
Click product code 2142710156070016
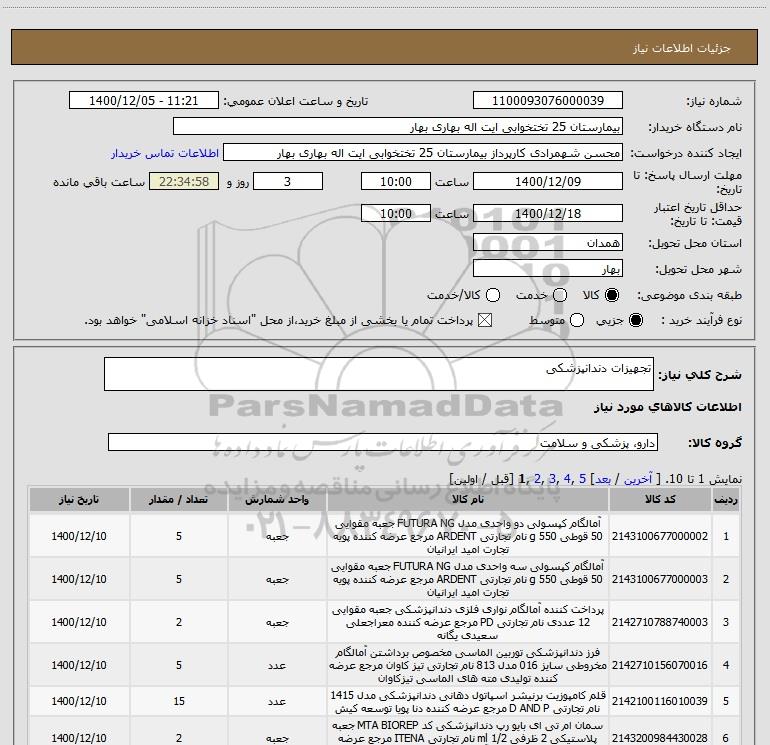tap(660, 665)
